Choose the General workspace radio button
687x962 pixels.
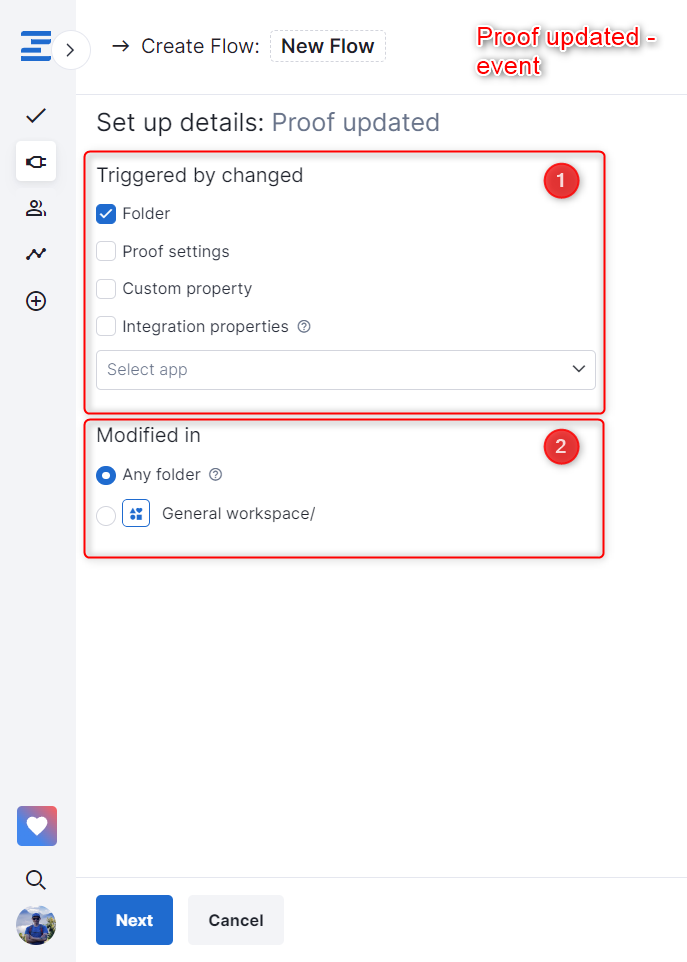pyautogui.click(x=106, y=515)
